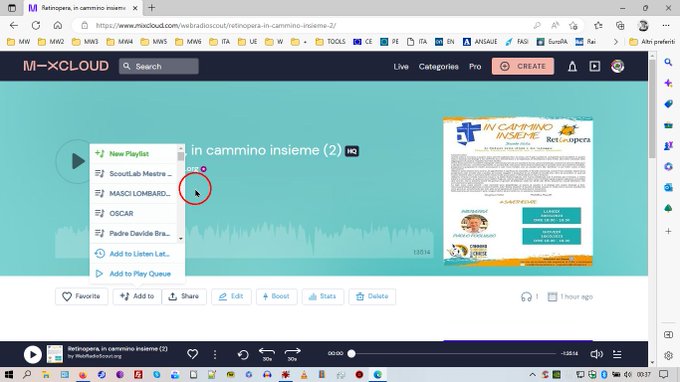
Task: Open the notifications bell icon
Action: [x=572, y=66]
